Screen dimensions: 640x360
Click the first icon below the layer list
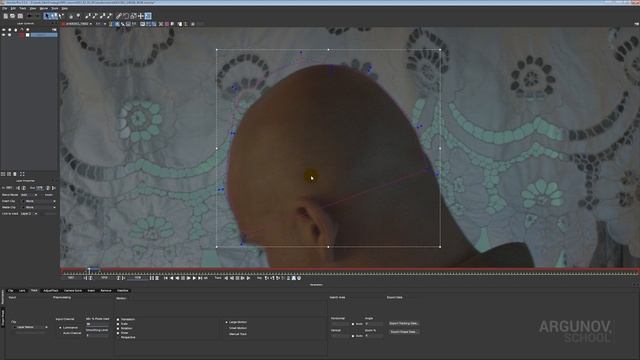3,174
